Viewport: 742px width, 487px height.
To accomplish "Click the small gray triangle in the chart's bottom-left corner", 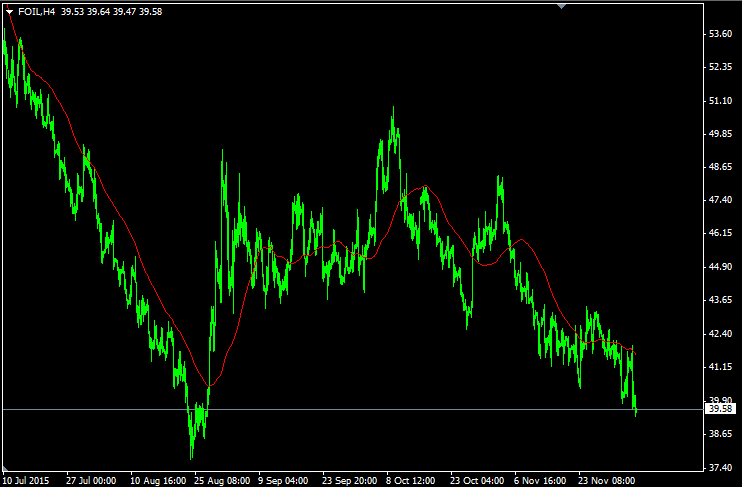I will [x=5, y=469].
